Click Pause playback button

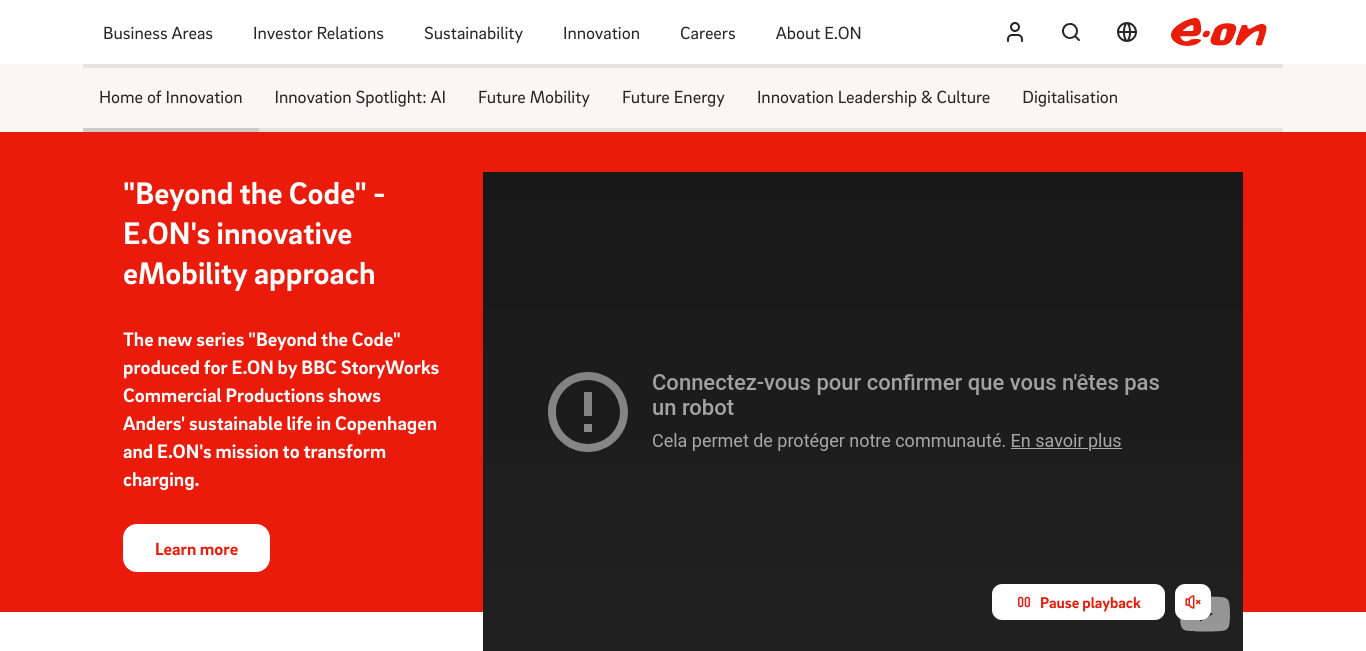(1078, 602)
